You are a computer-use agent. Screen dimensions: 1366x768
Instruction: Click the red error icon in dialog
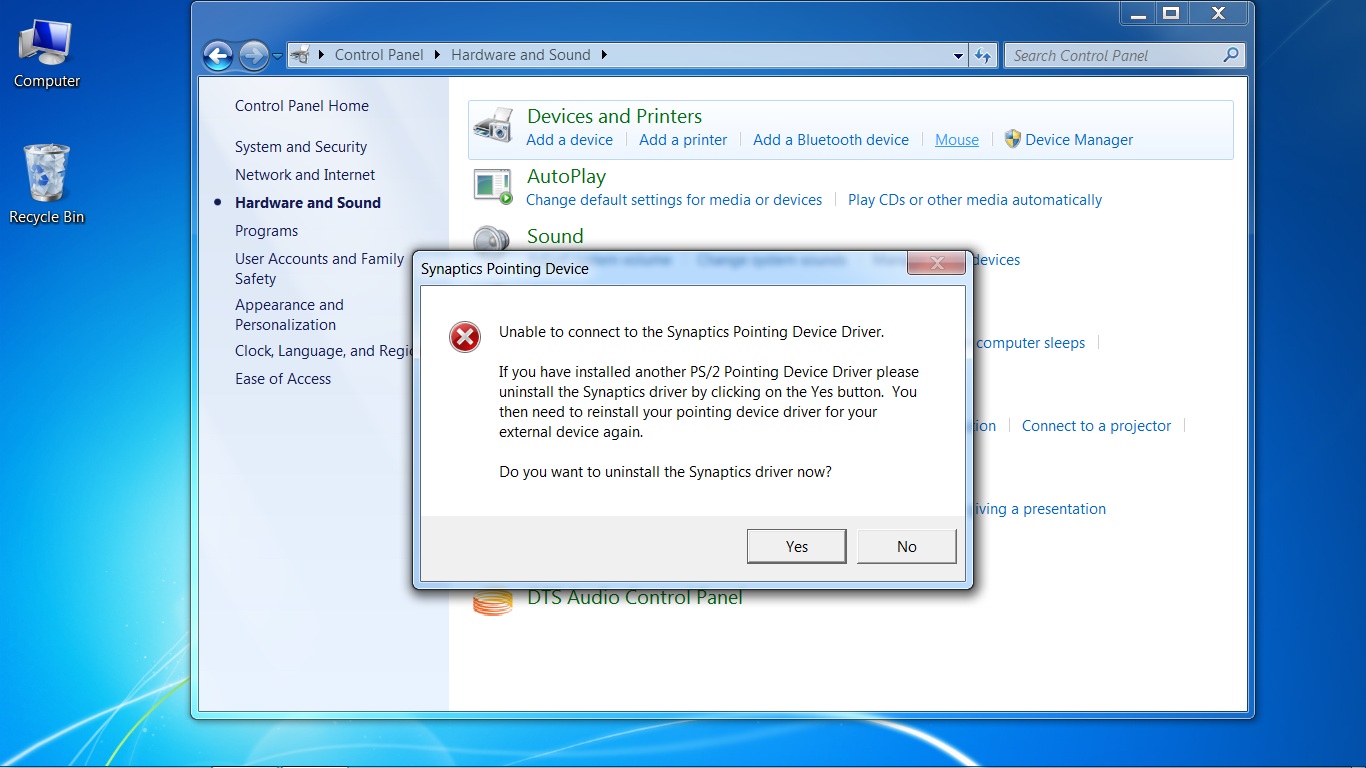(x=464, y=337)
